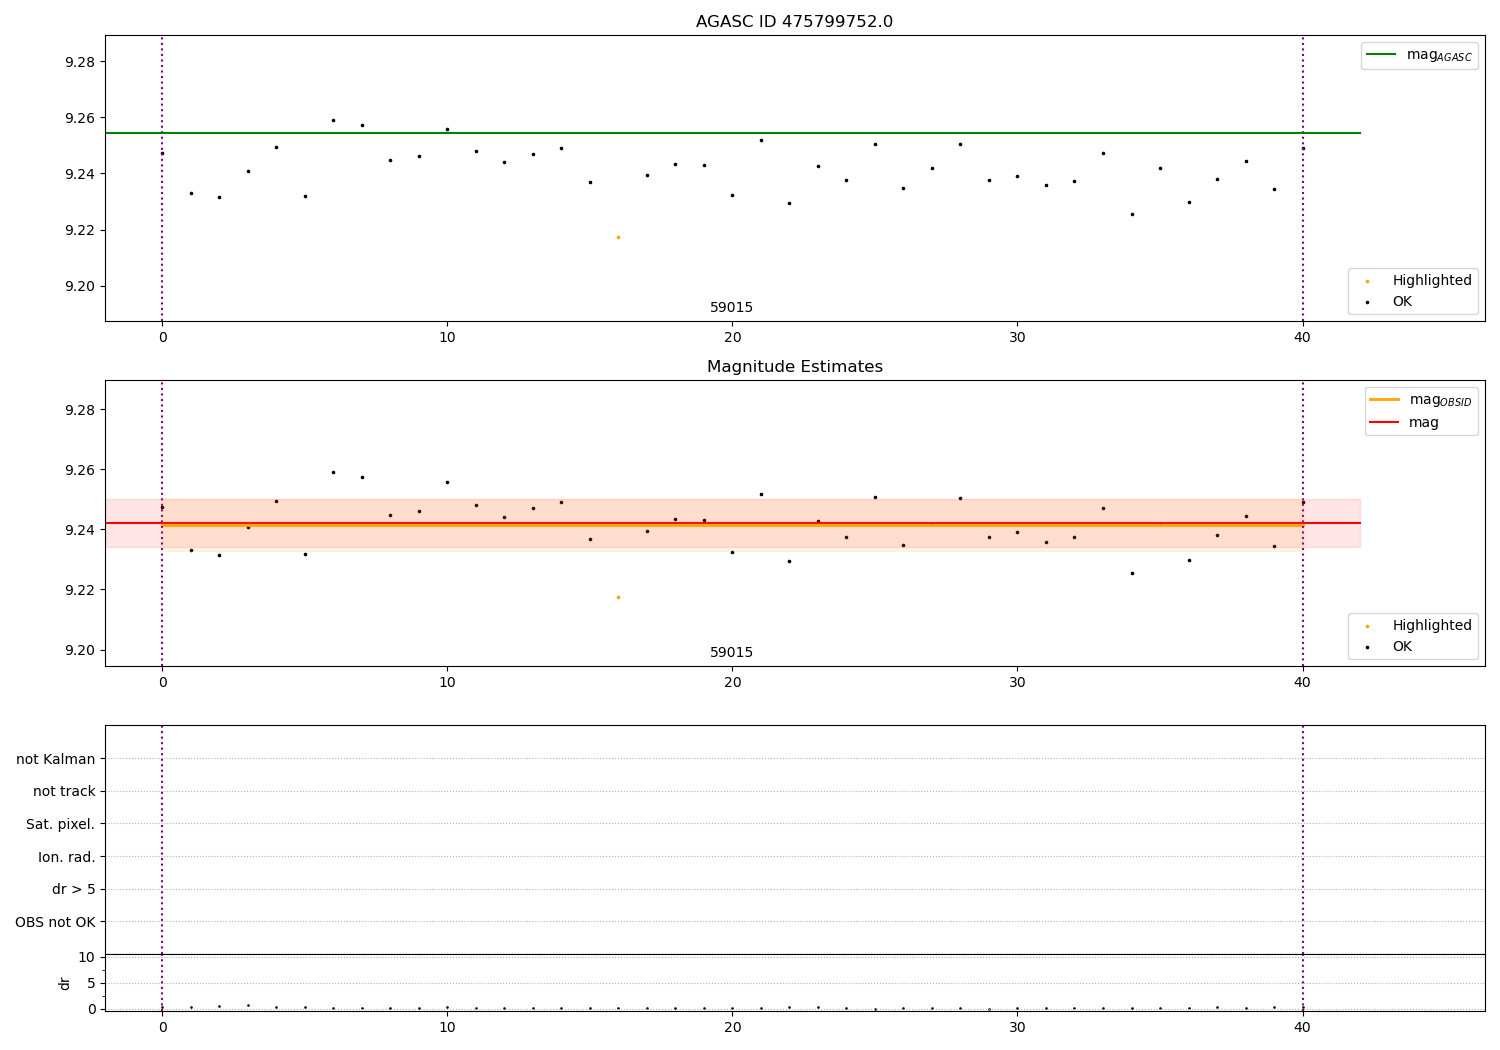Select the Magnitude Estimates plot title
Viewport: 1500px width, 1050px height.
pos(794,367)
